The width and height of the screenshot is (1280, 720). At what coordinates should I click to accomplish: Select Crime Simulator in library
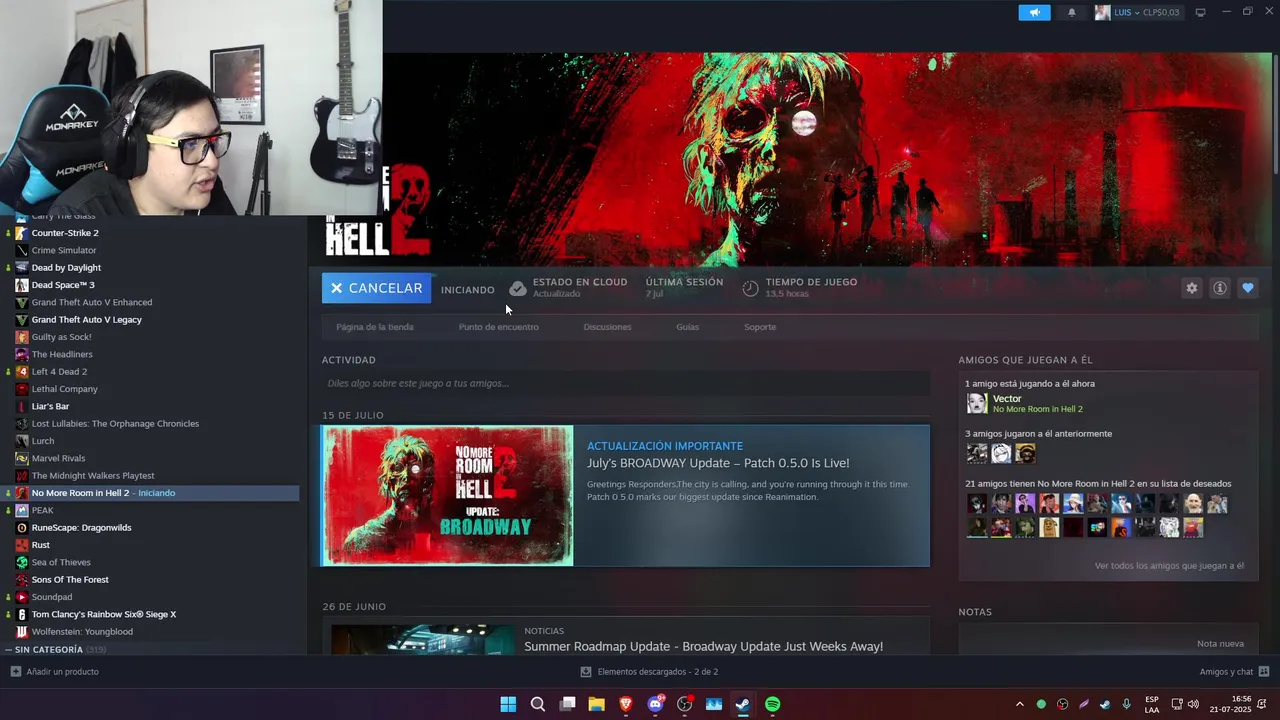coord(64,250)
